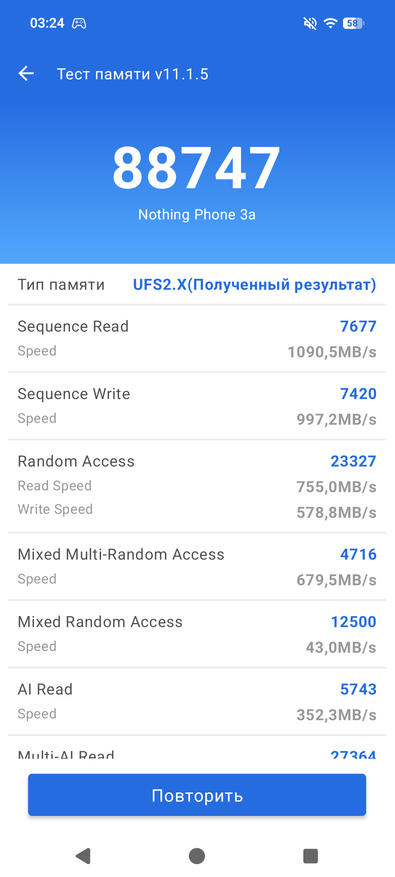This screenshot has width=395, height=877.
Task: Tap the Wi-Fi status icon
Action: (330, 23)
